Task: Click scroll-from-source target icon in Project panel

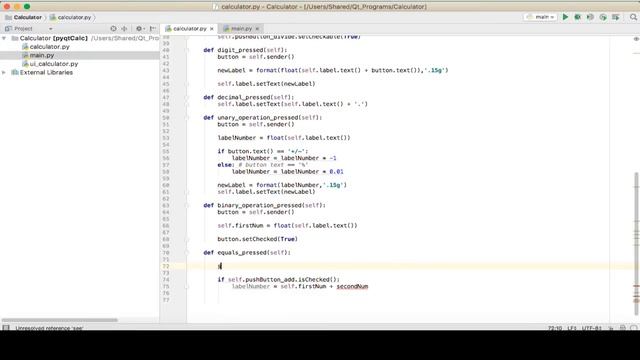Action: tap(113, 29)
